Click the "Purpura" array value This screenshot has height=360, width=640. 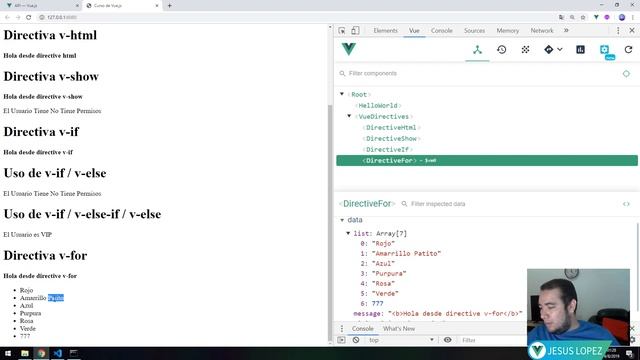389,273
